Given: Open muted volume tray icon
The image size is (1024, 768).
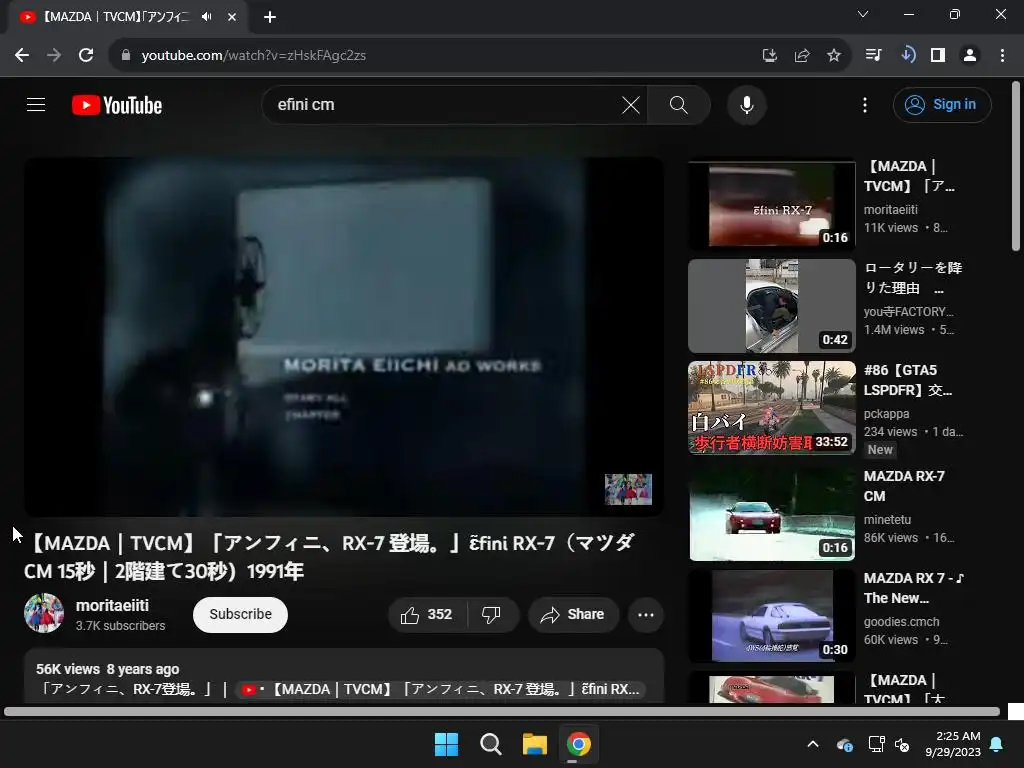Looking at the screenshot, I should pyautogui.click(x=903, y=744).
